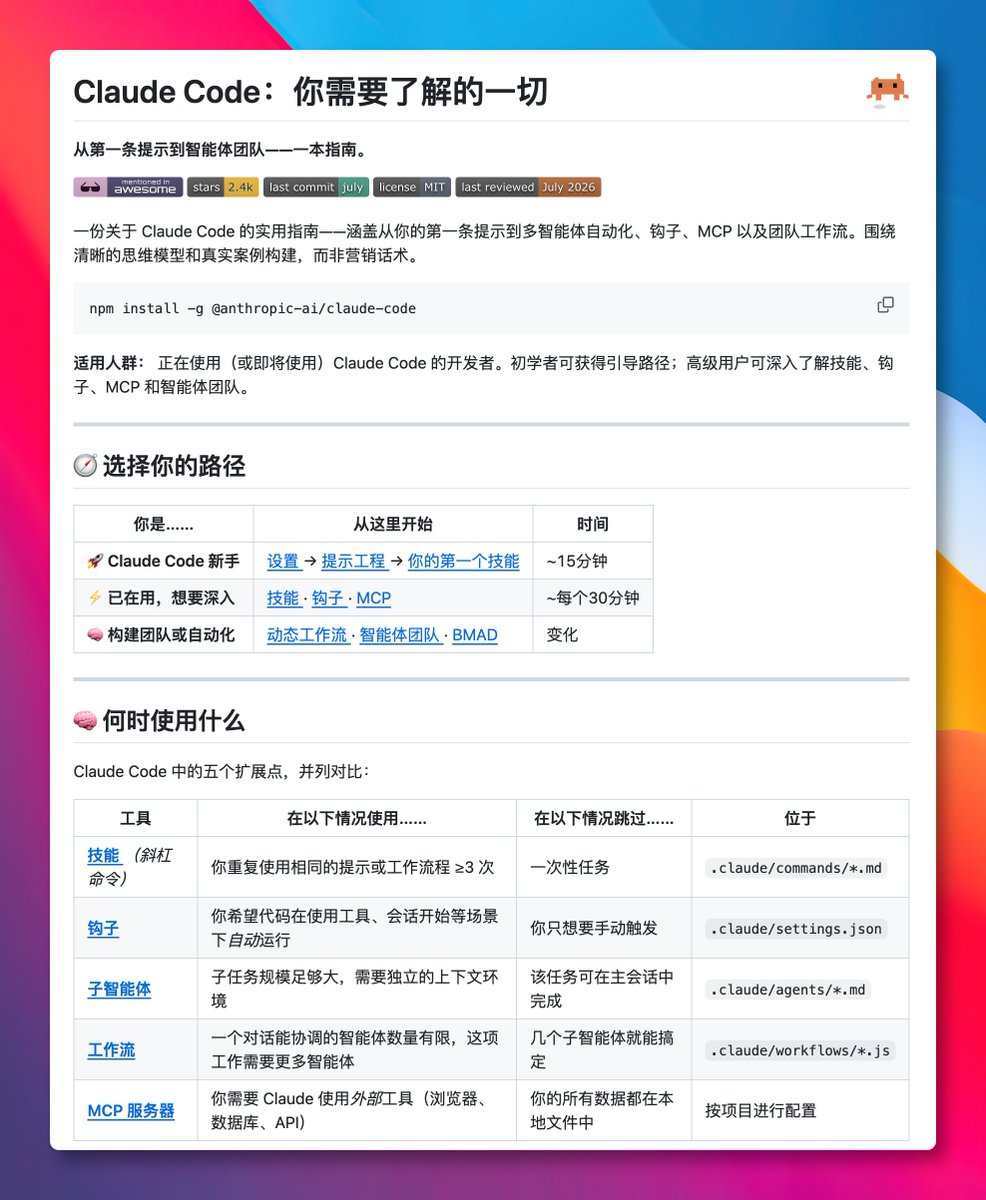This screenshot has height=1200, width=986.
Task: Click the .claude/settings.json code path
Action: pyautogui.click(x=796, y=929)
